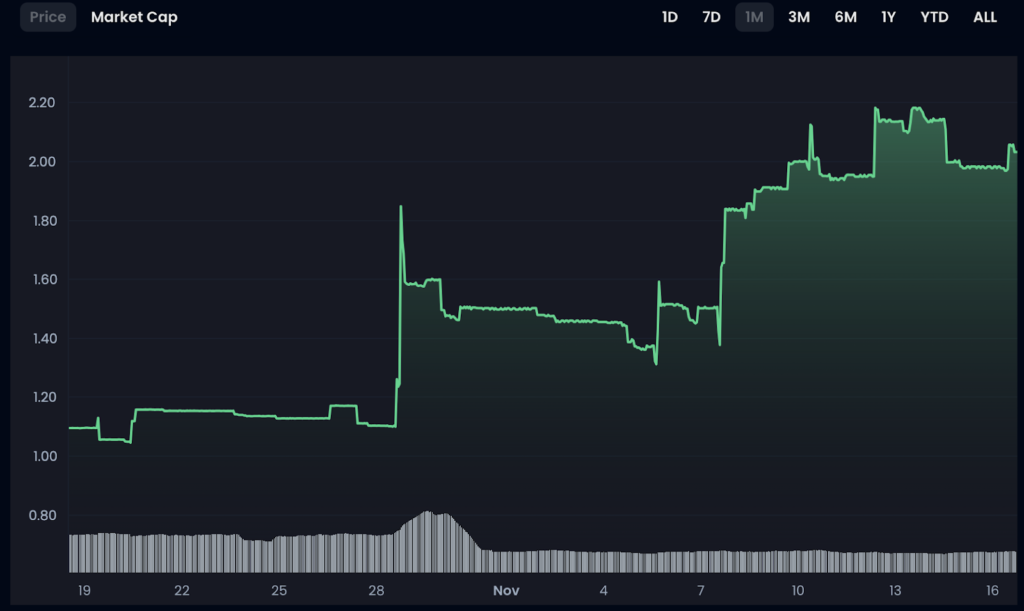Click the 10 date label on x-axis

[x=798, y=591]
